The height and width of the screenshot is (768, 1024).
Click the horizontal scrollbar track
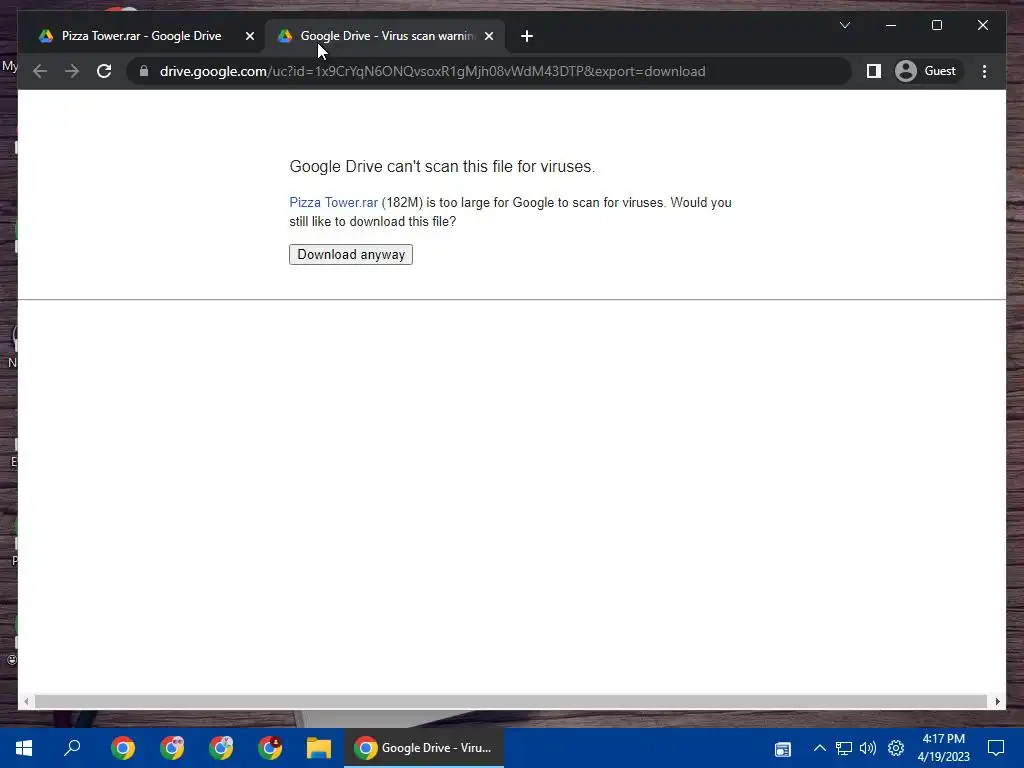pos(511,701)
